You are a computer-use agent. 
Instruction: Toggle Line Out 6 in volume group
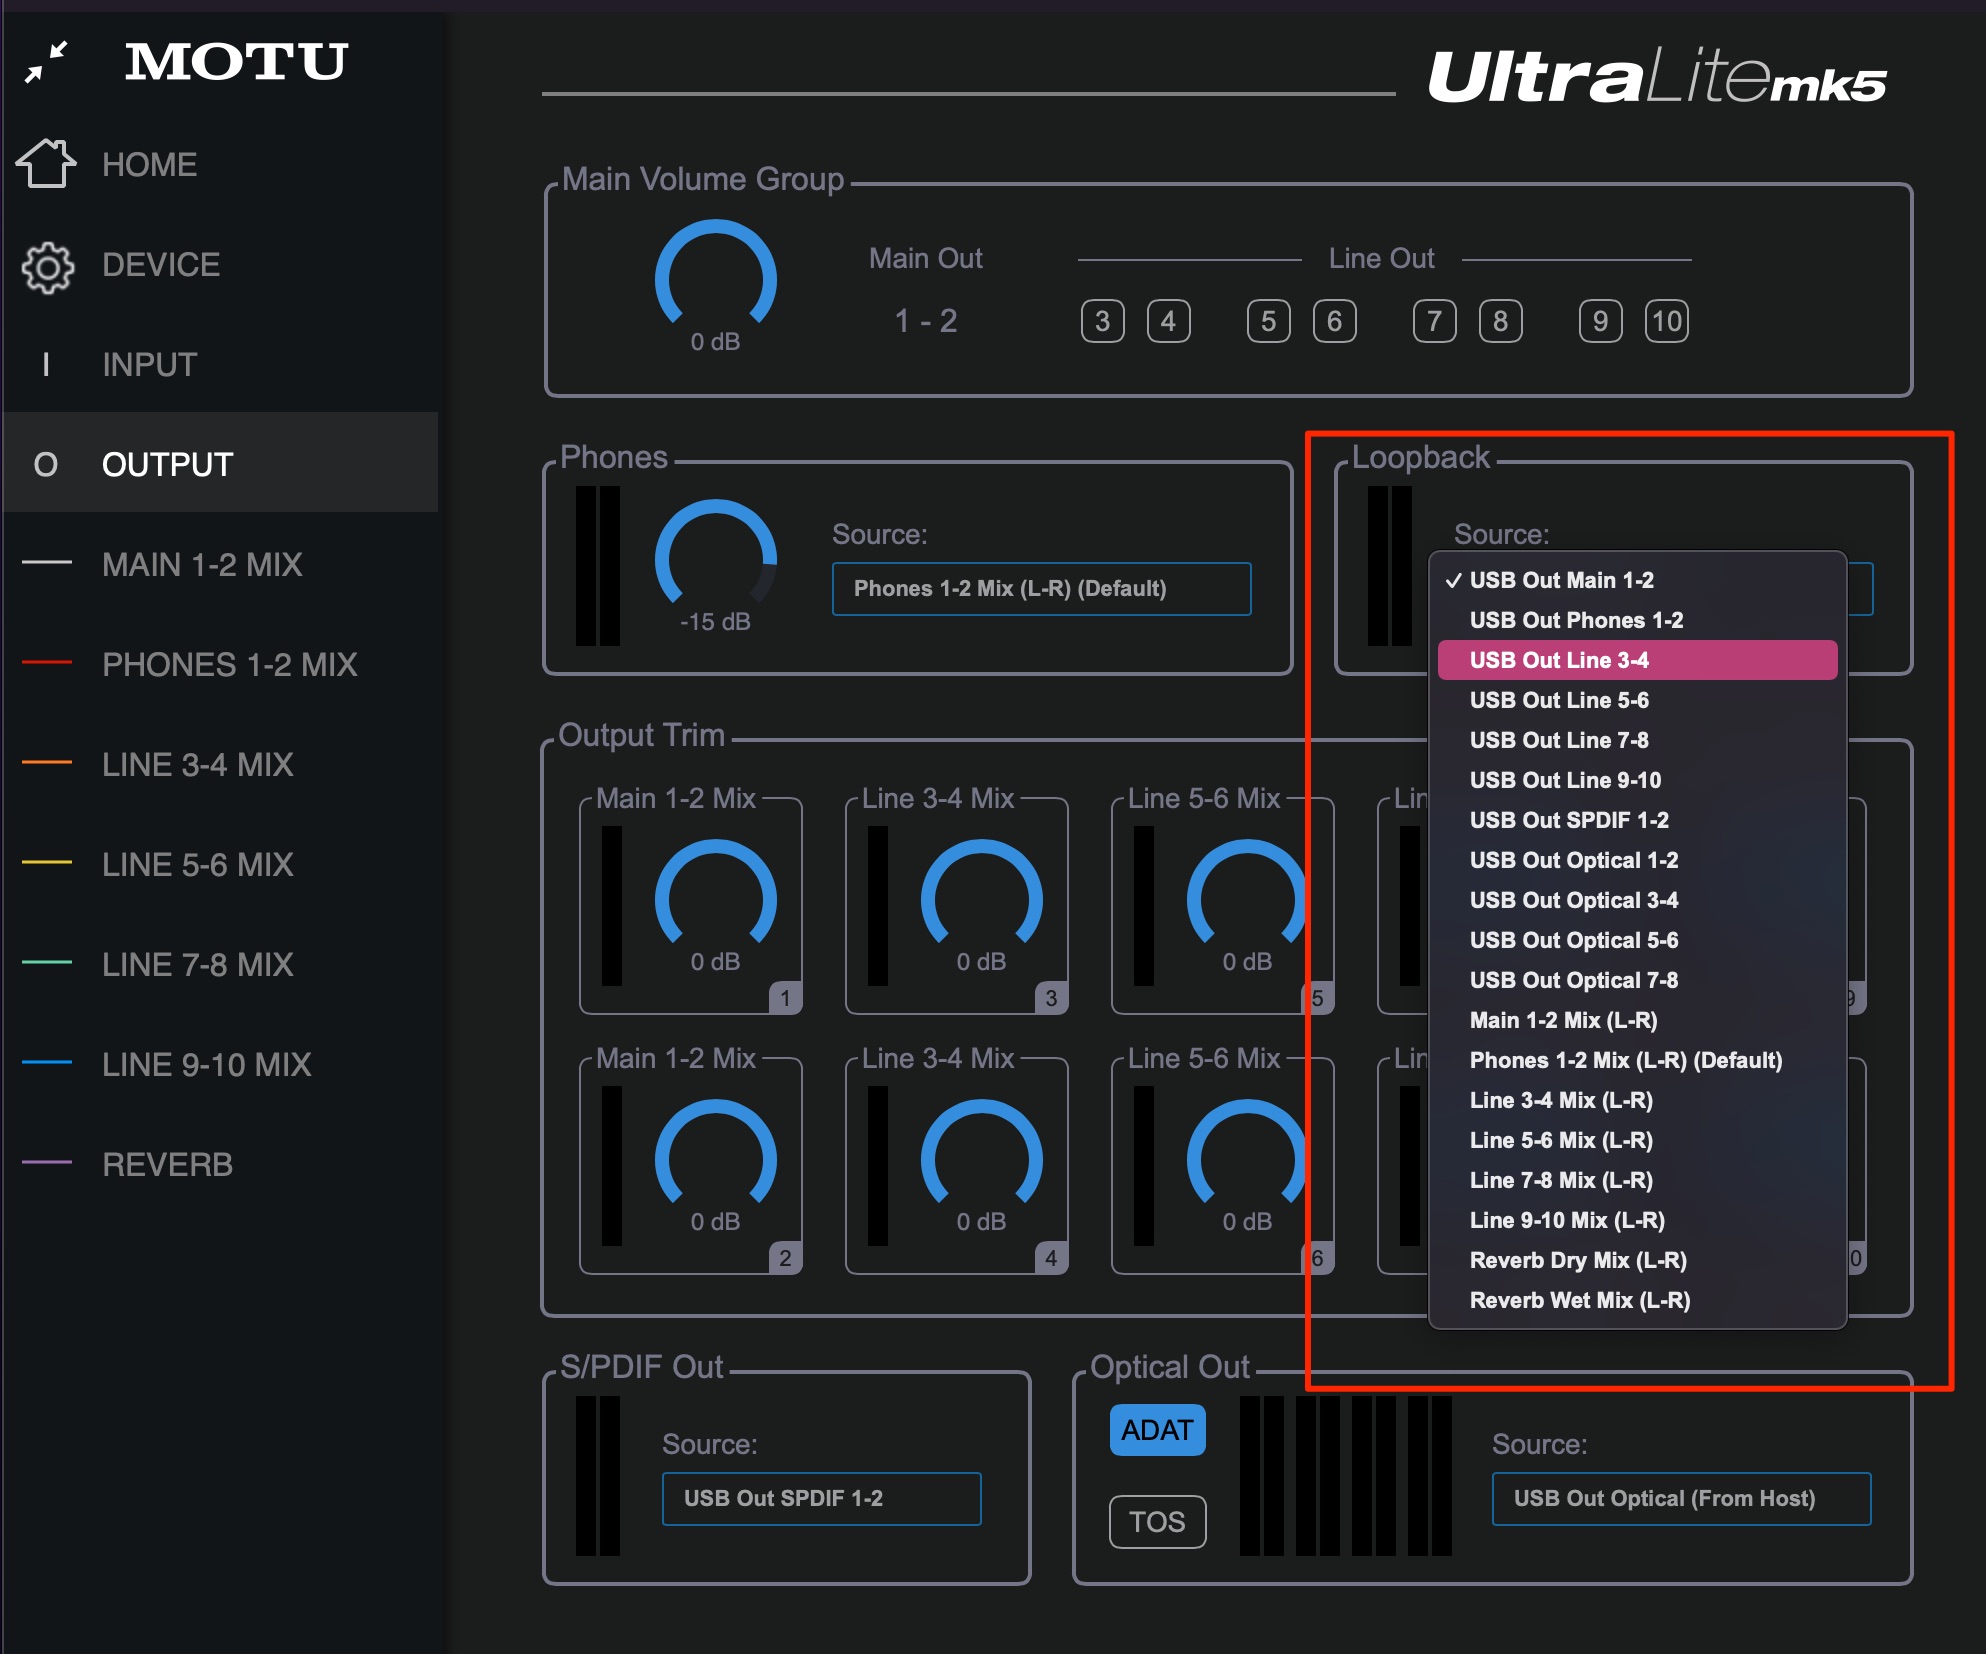click(1335, 321)
